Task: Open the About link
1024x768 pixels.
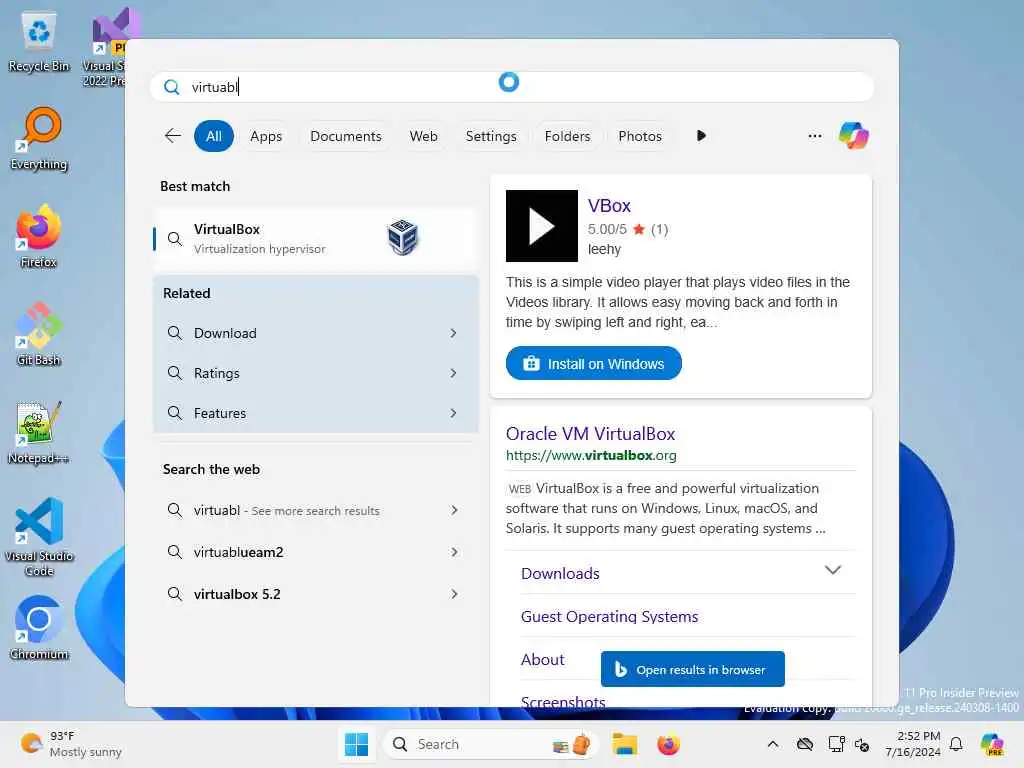Action: coord(543,660)
